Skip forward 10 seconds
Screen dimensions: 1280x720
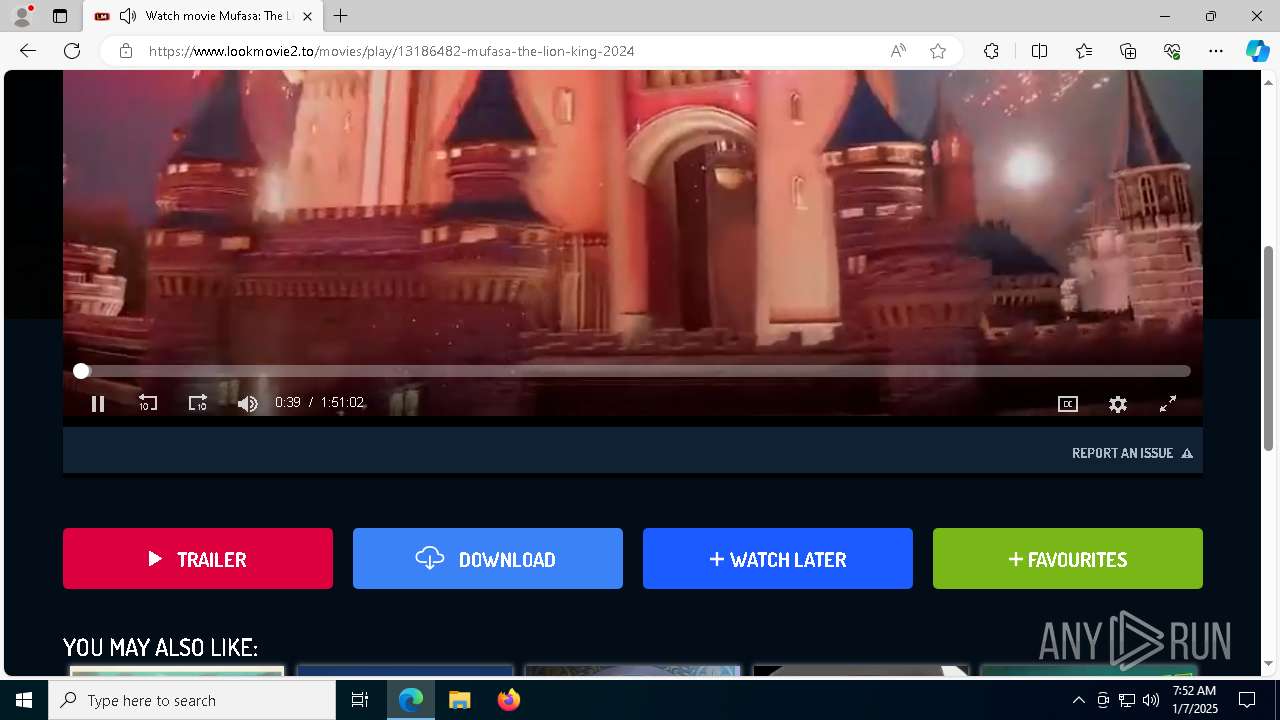198,404
